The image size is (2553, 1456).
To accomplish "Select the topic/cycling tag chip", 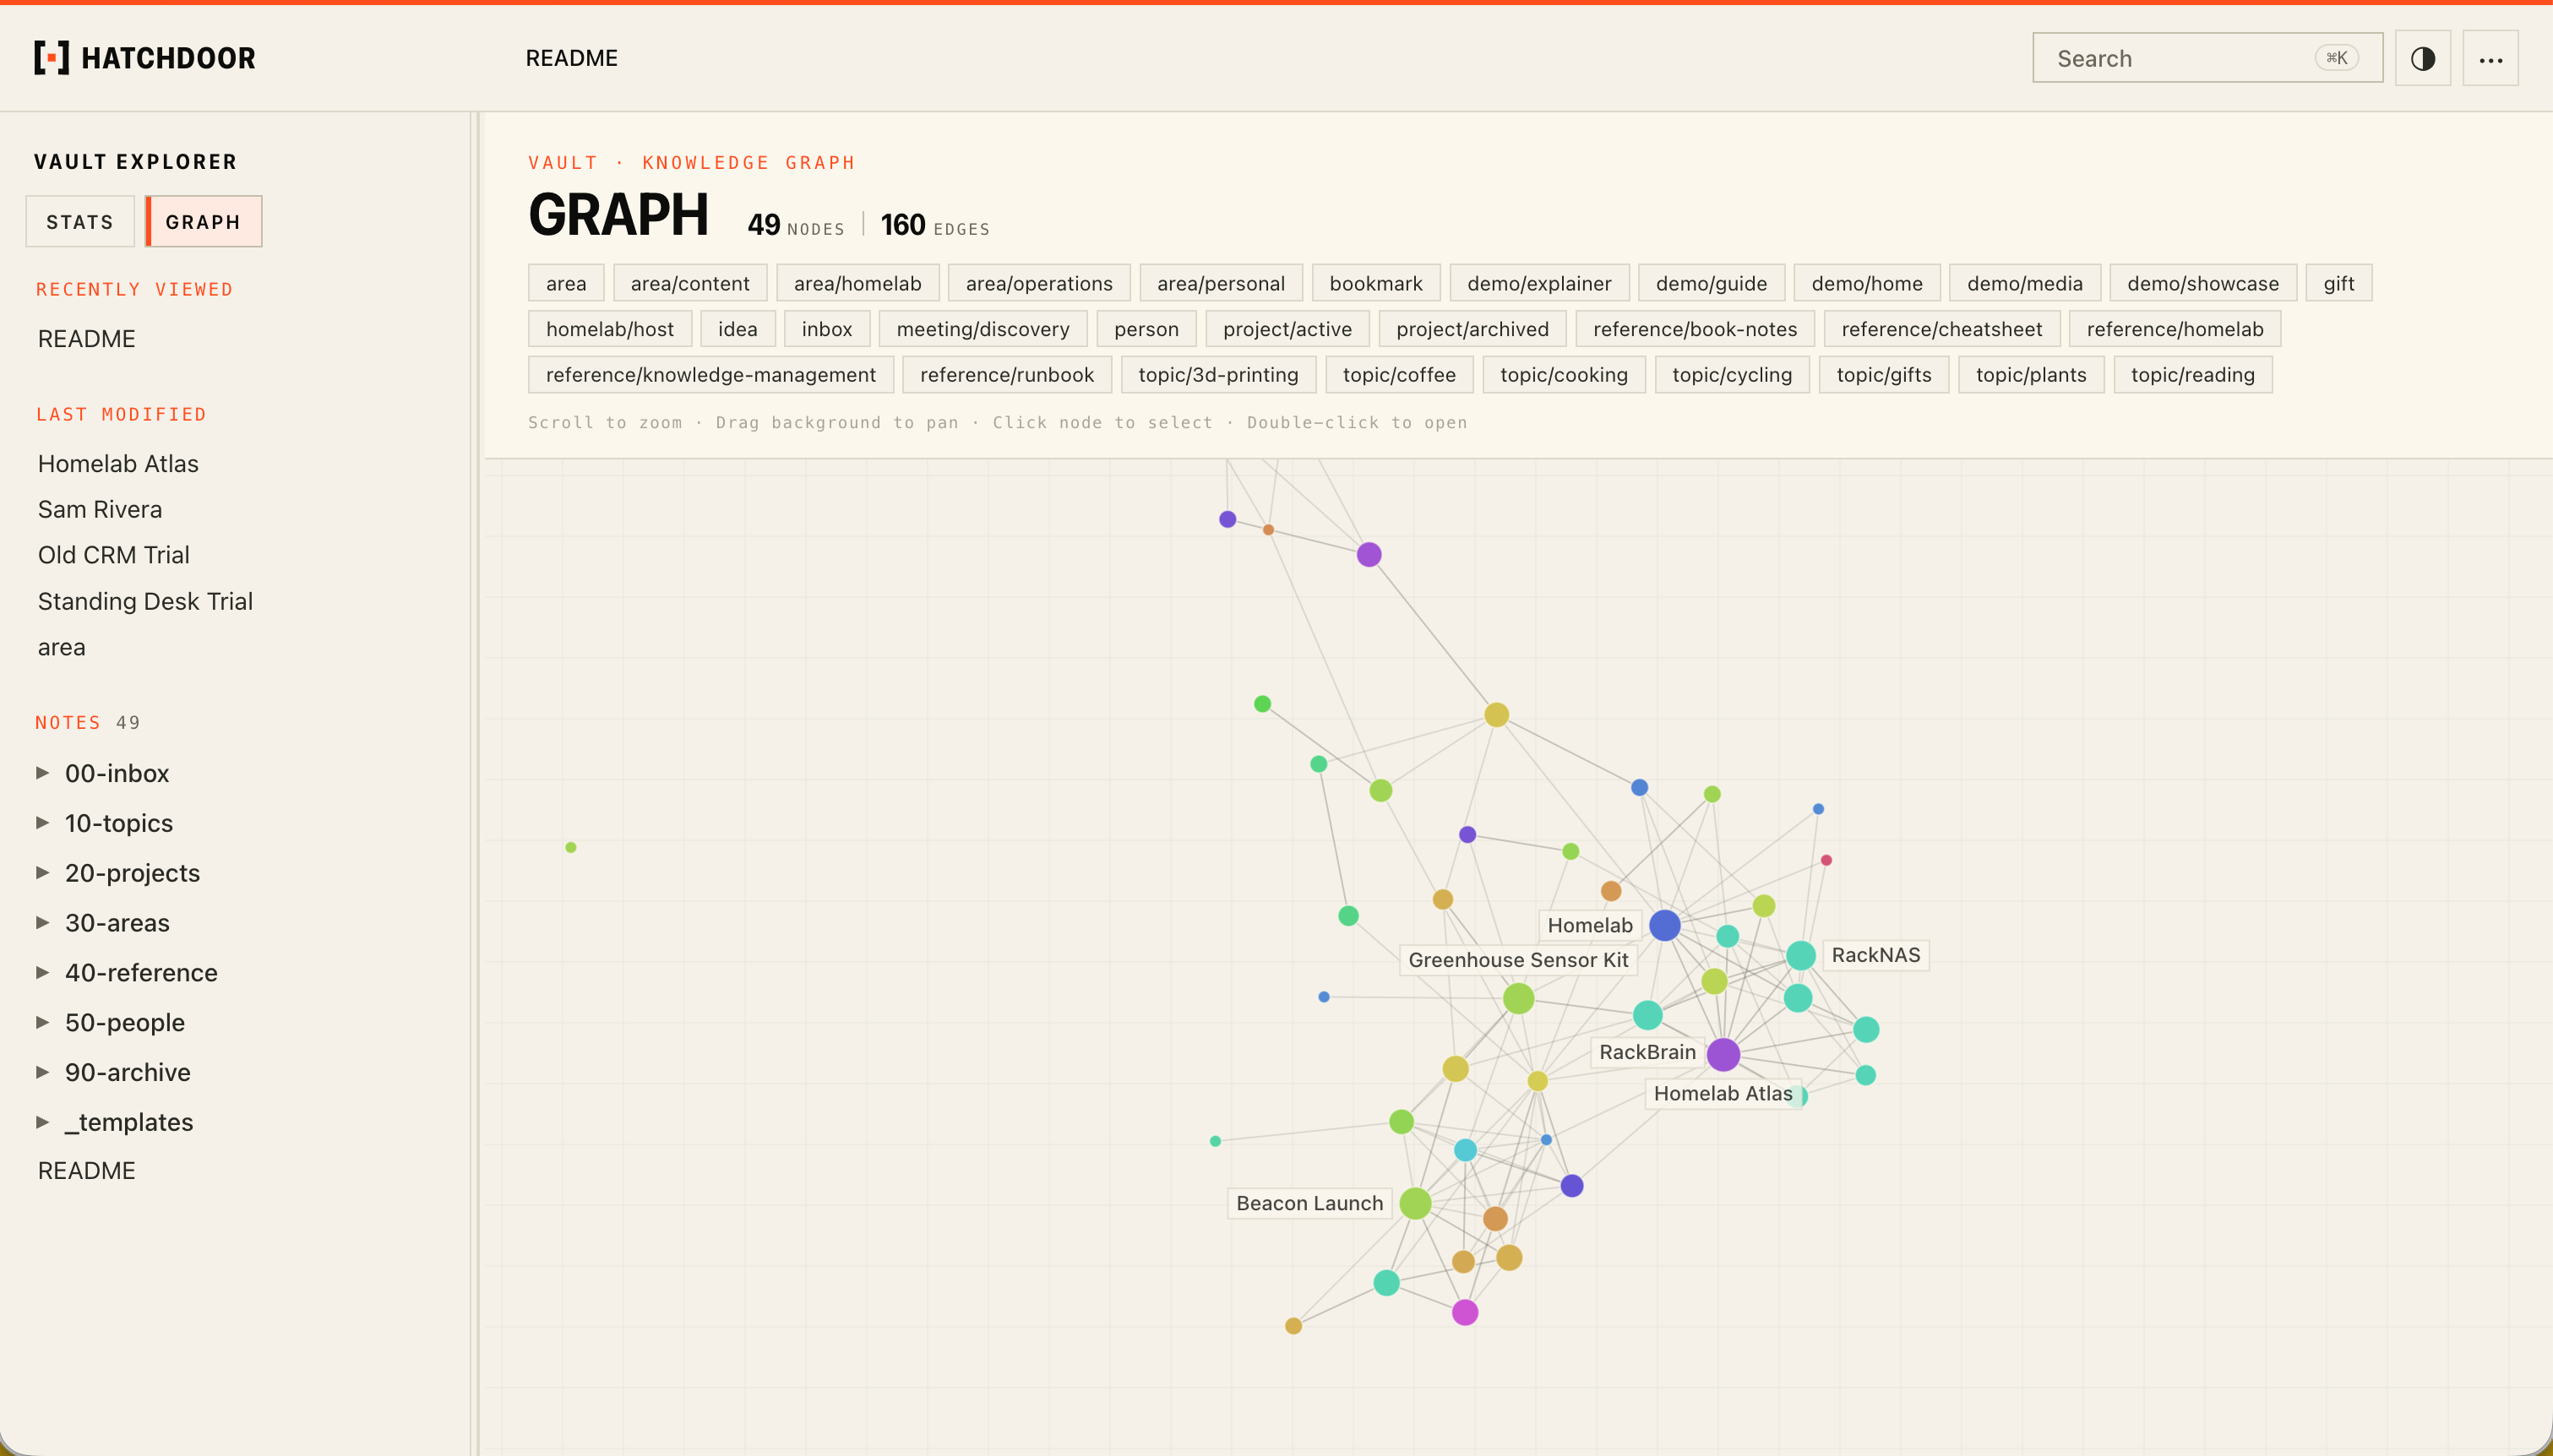I will (x=1732, y=375).
